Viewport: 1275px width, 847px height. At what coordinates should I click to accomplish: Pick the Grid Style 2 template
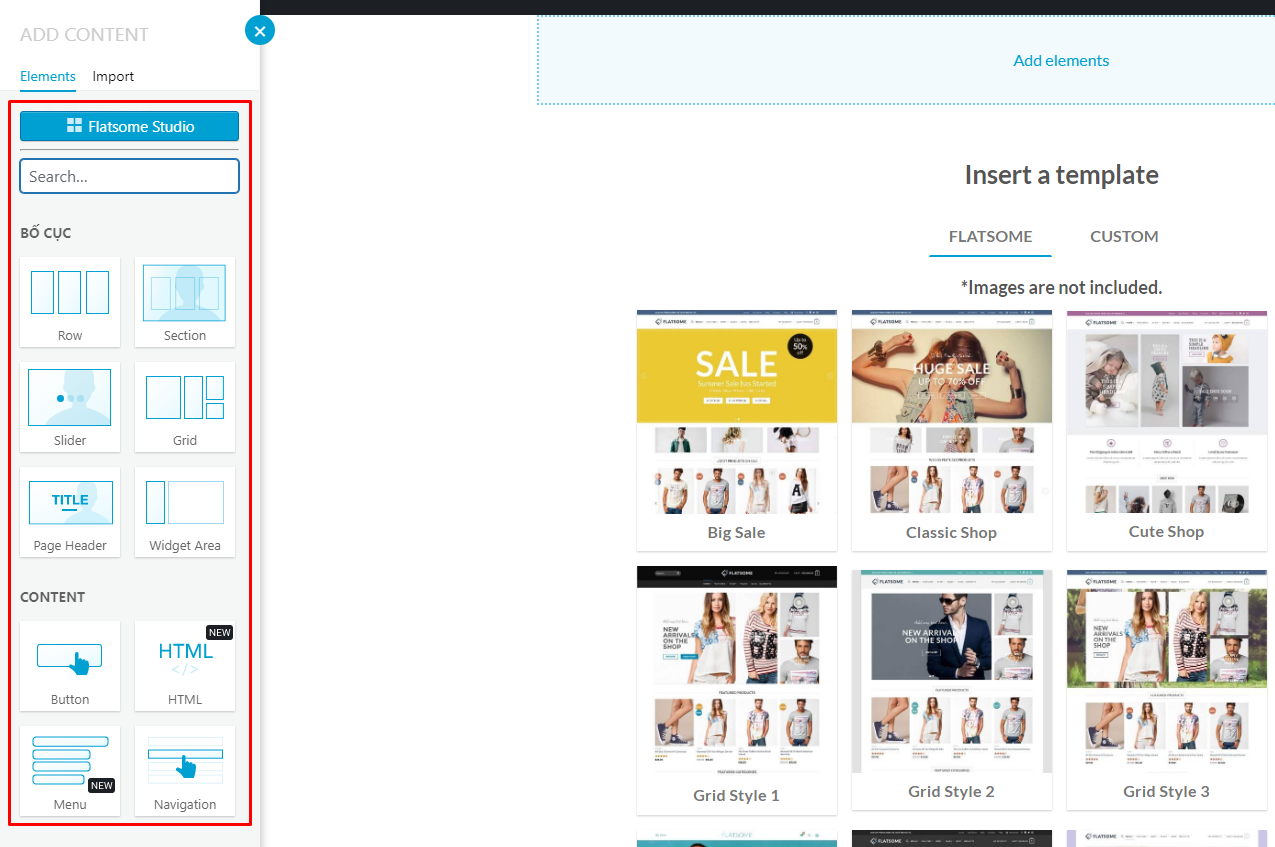tap(952, 690)
